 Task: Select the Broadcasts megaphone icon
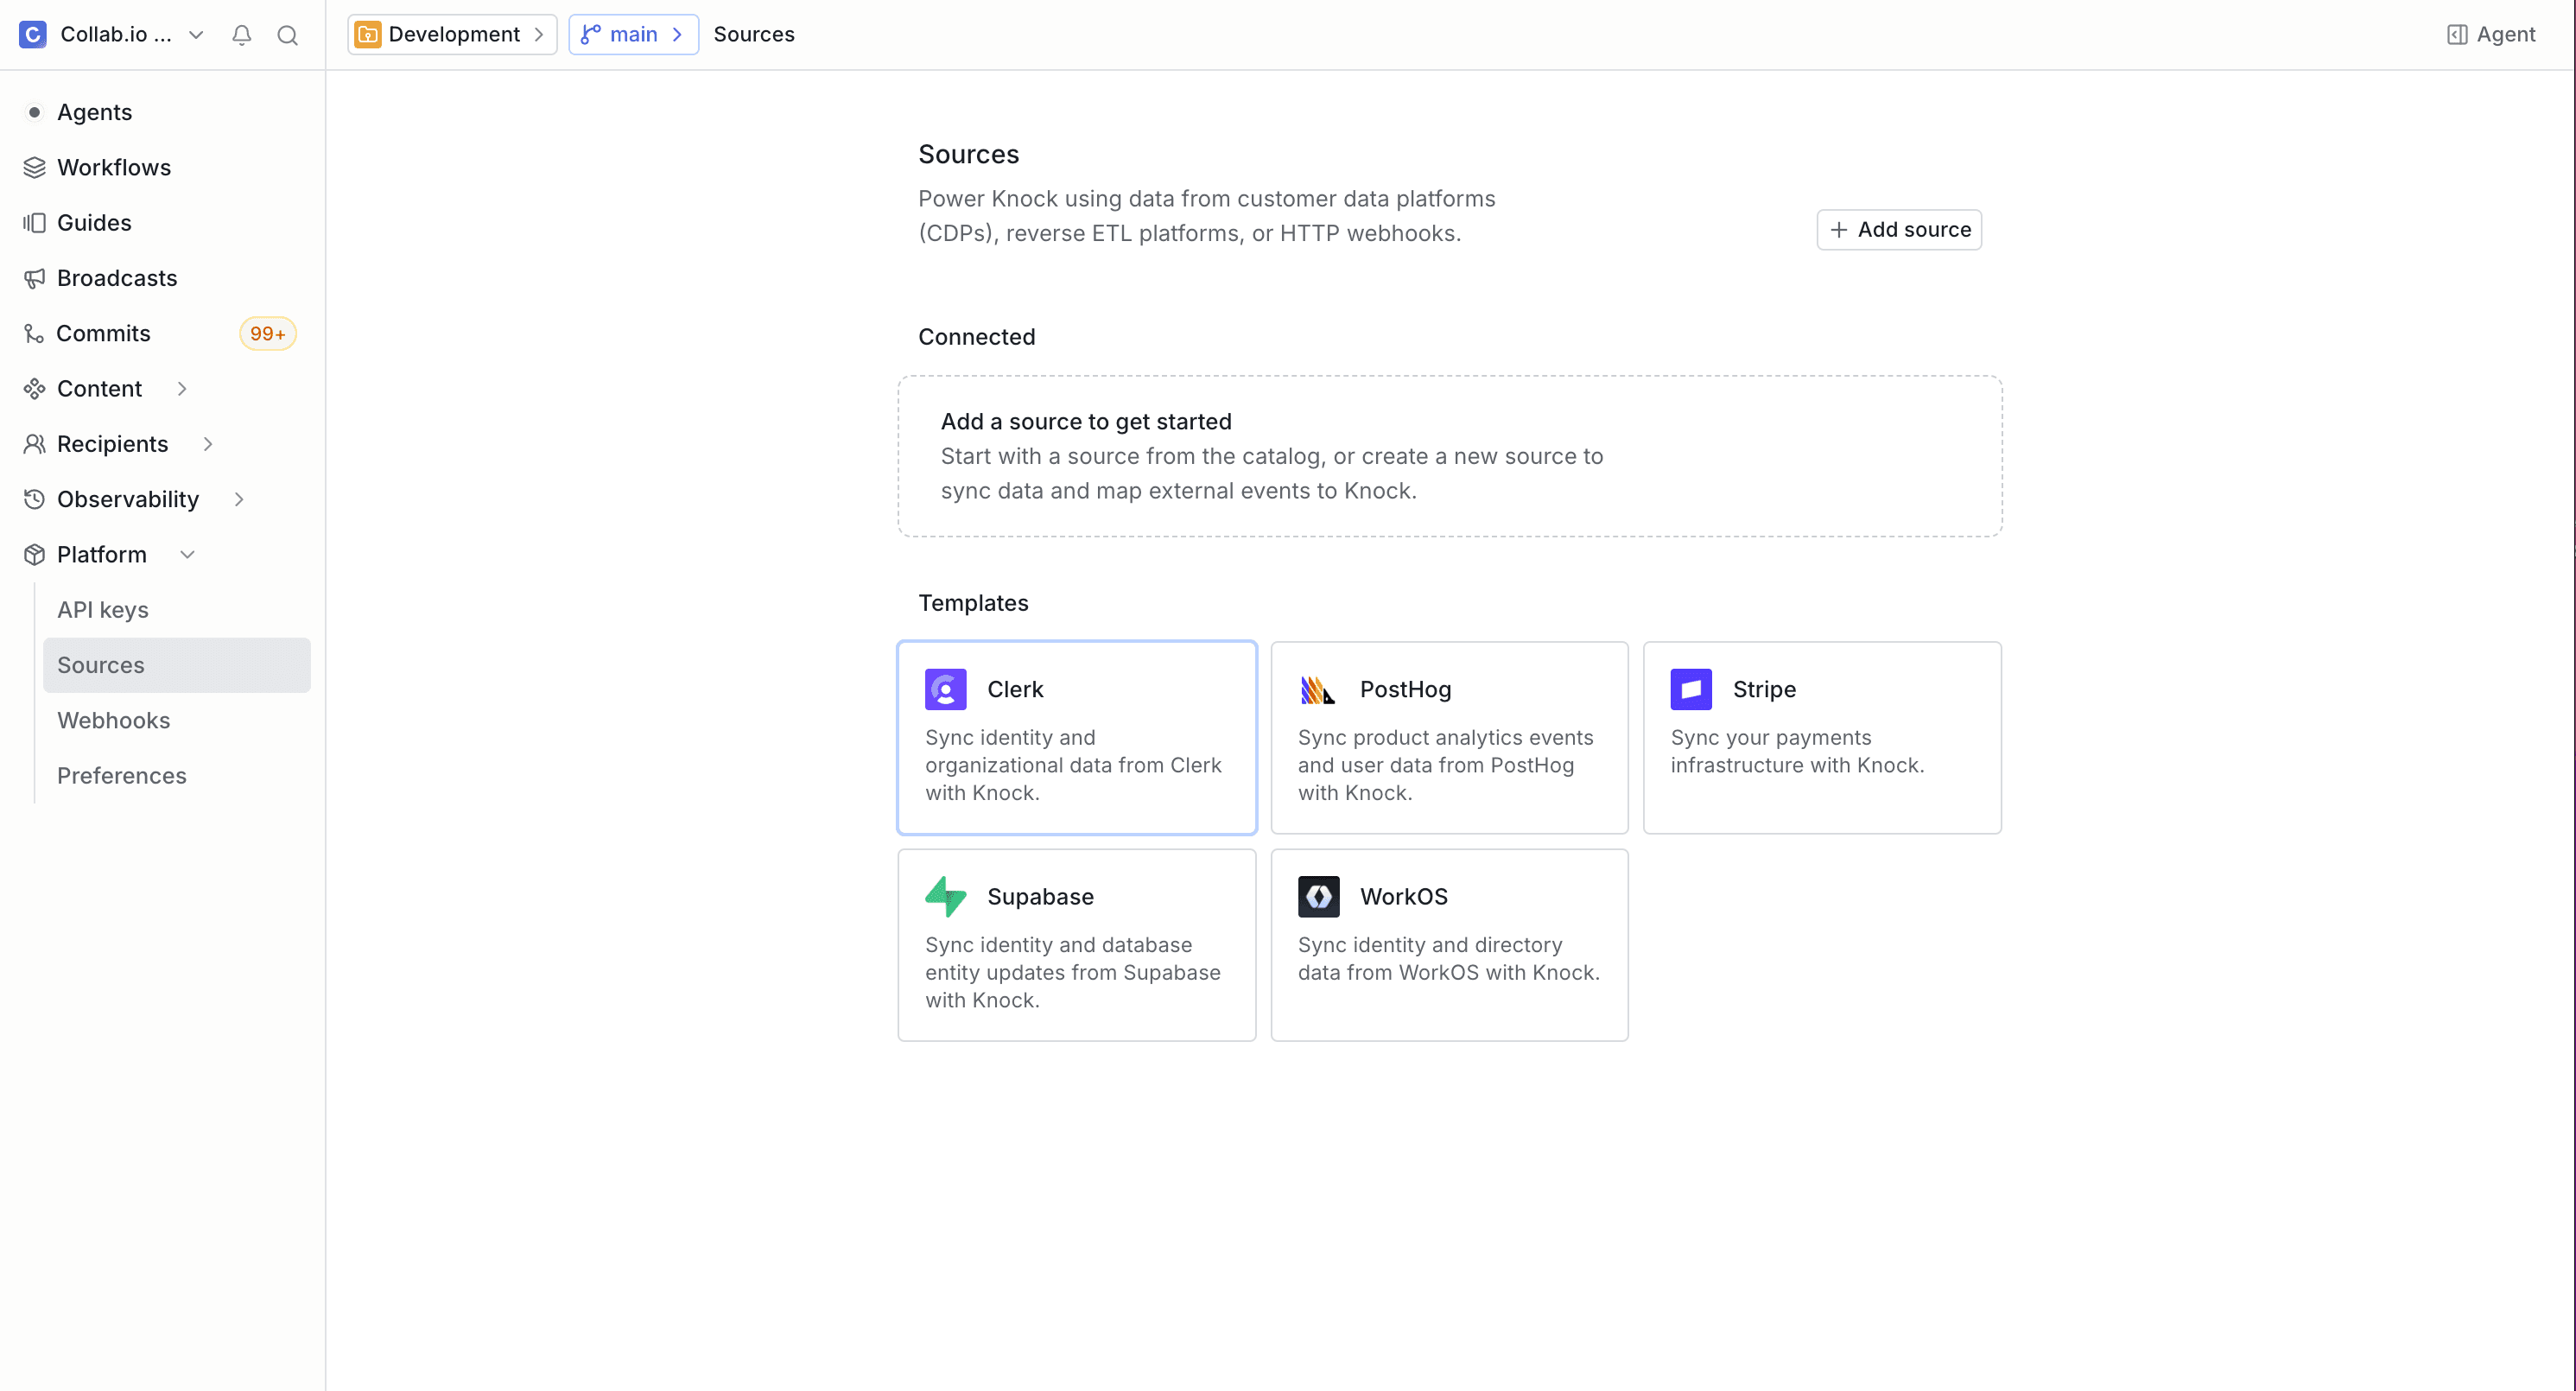(35, 278)
